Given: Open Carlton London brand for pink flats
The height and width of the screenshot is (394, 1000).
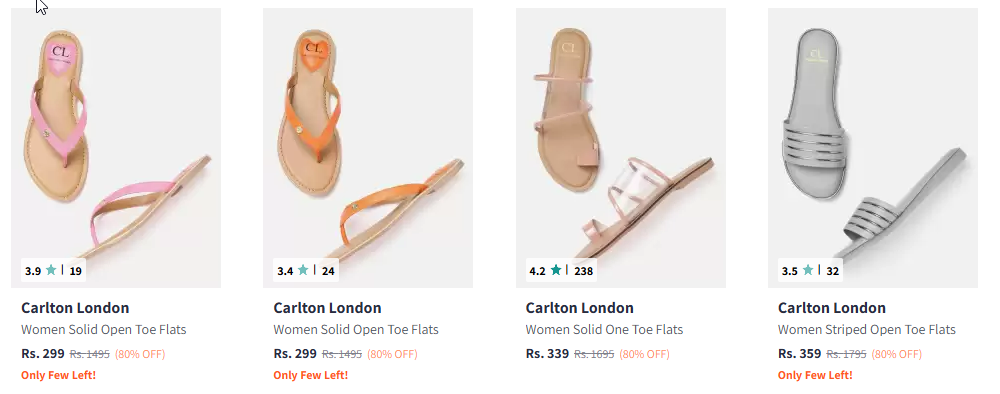Looking at the screenshot, I should (75, 308).
